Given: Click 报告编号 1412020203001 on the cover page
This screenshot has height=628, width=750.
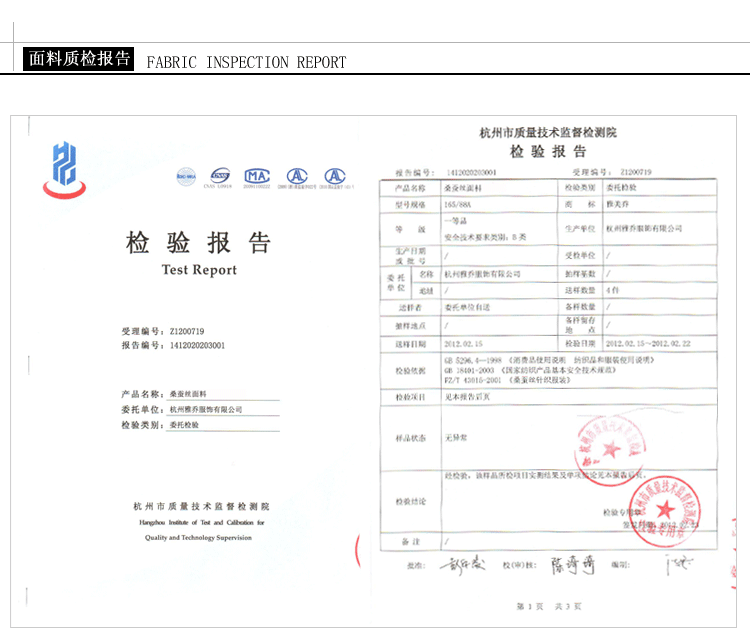Looking at the screenshot, I should 173,345.
